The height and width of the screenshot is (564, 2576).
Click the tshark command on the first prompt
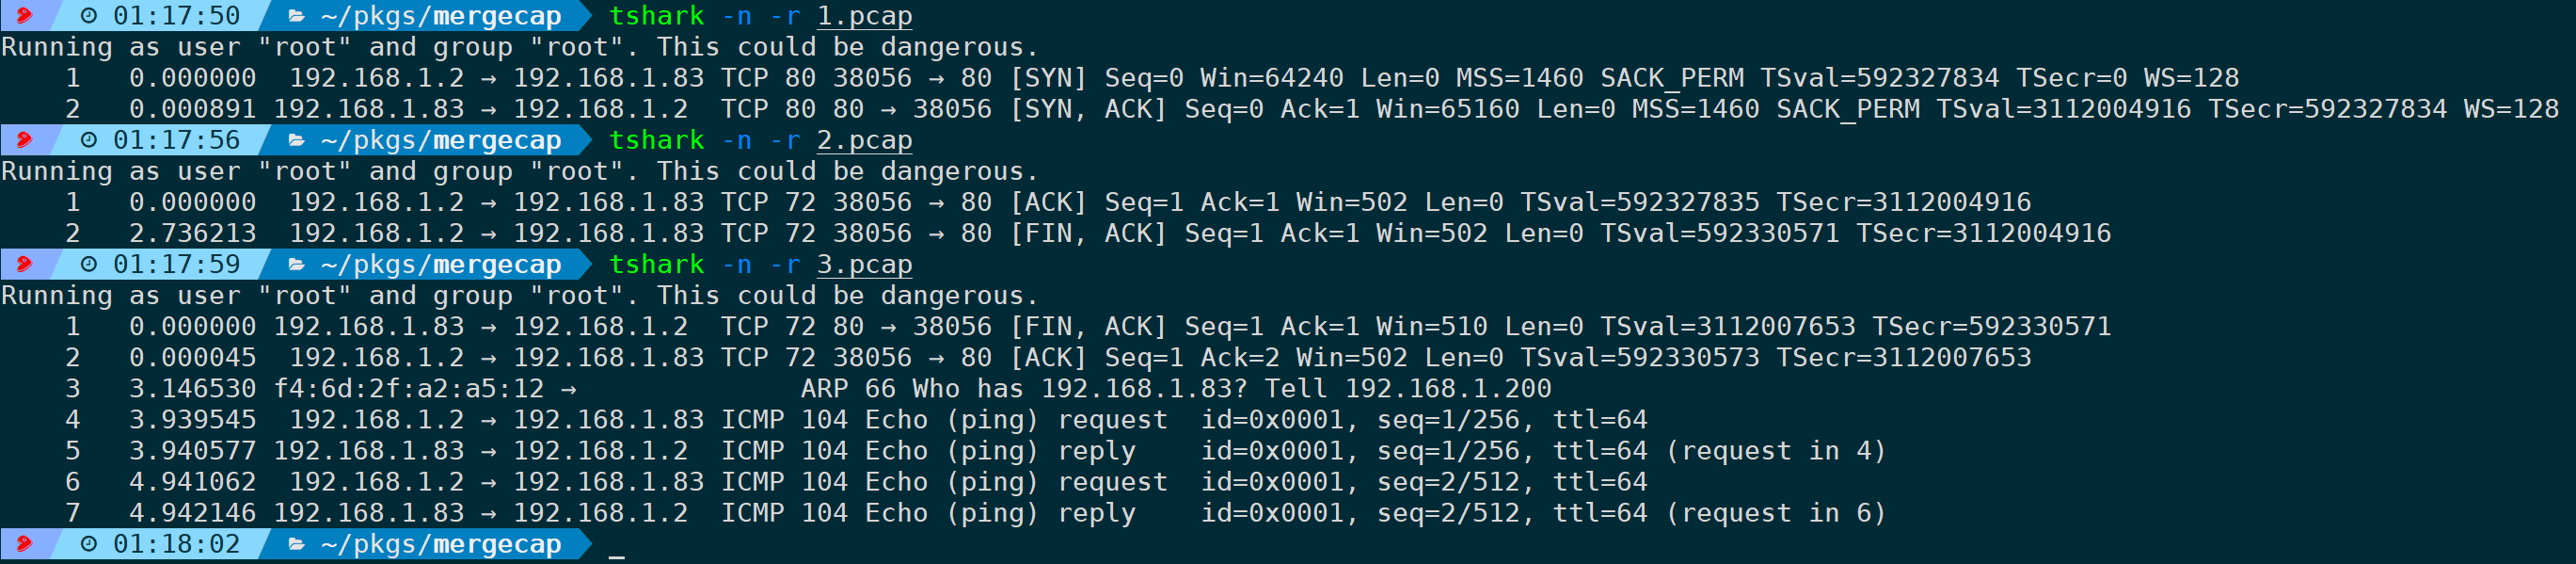(x=656, y=16)
